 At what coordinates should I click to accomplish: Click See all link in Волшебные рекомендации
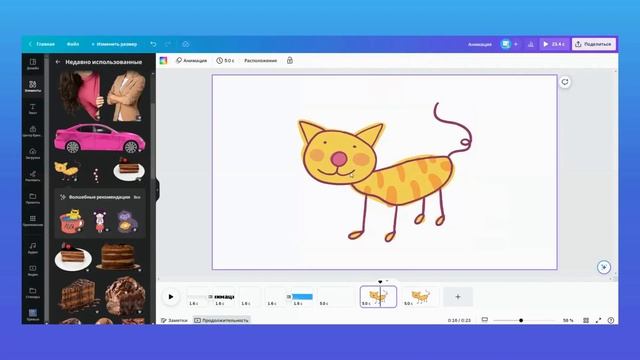pos(137,197)
